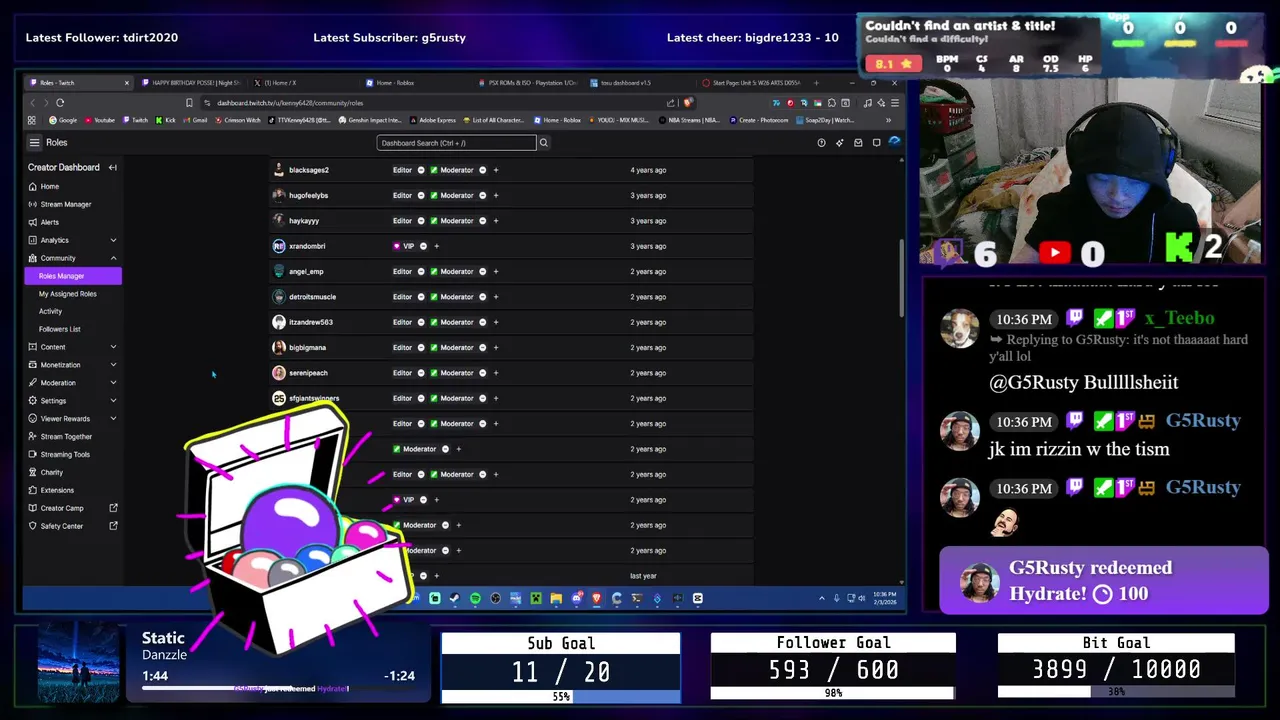Show hidden system tray icons

coord(822,598)
